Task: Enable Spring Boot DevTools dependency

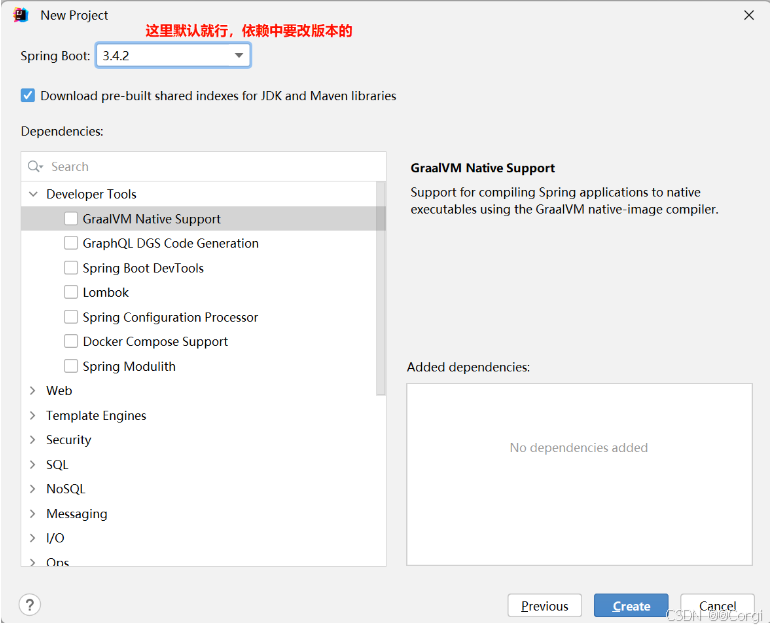Action: 71,268
